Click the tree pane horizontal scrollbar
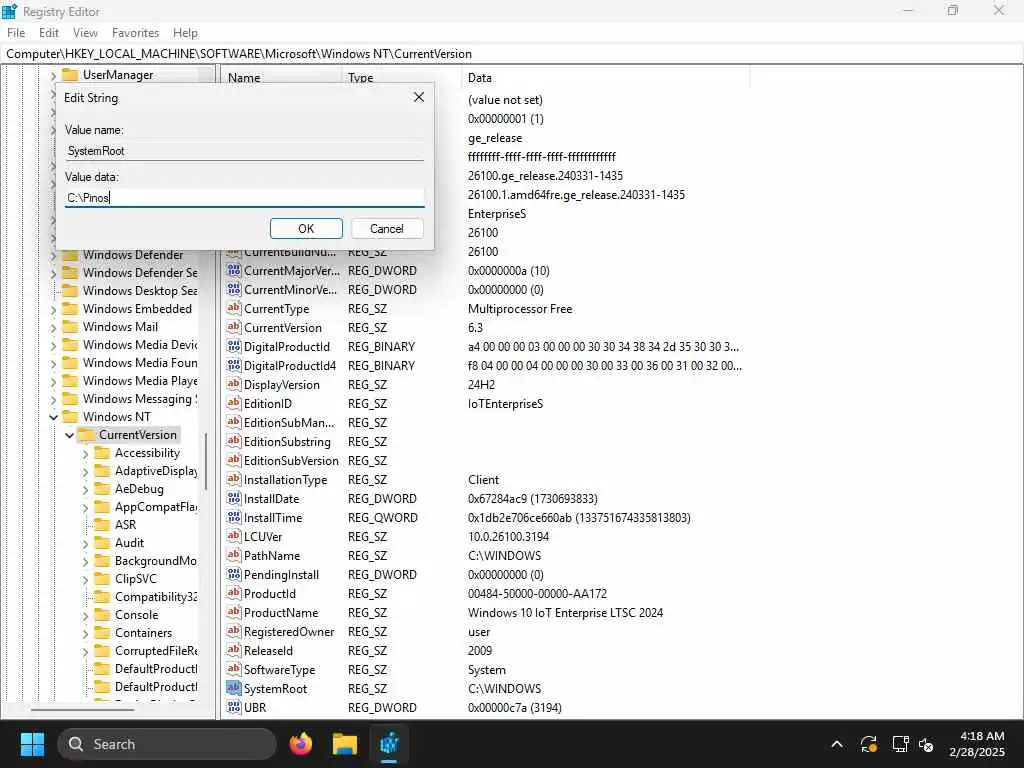Image resolution: width=1024 pixels, height=768 pixels. coord(82,709)
